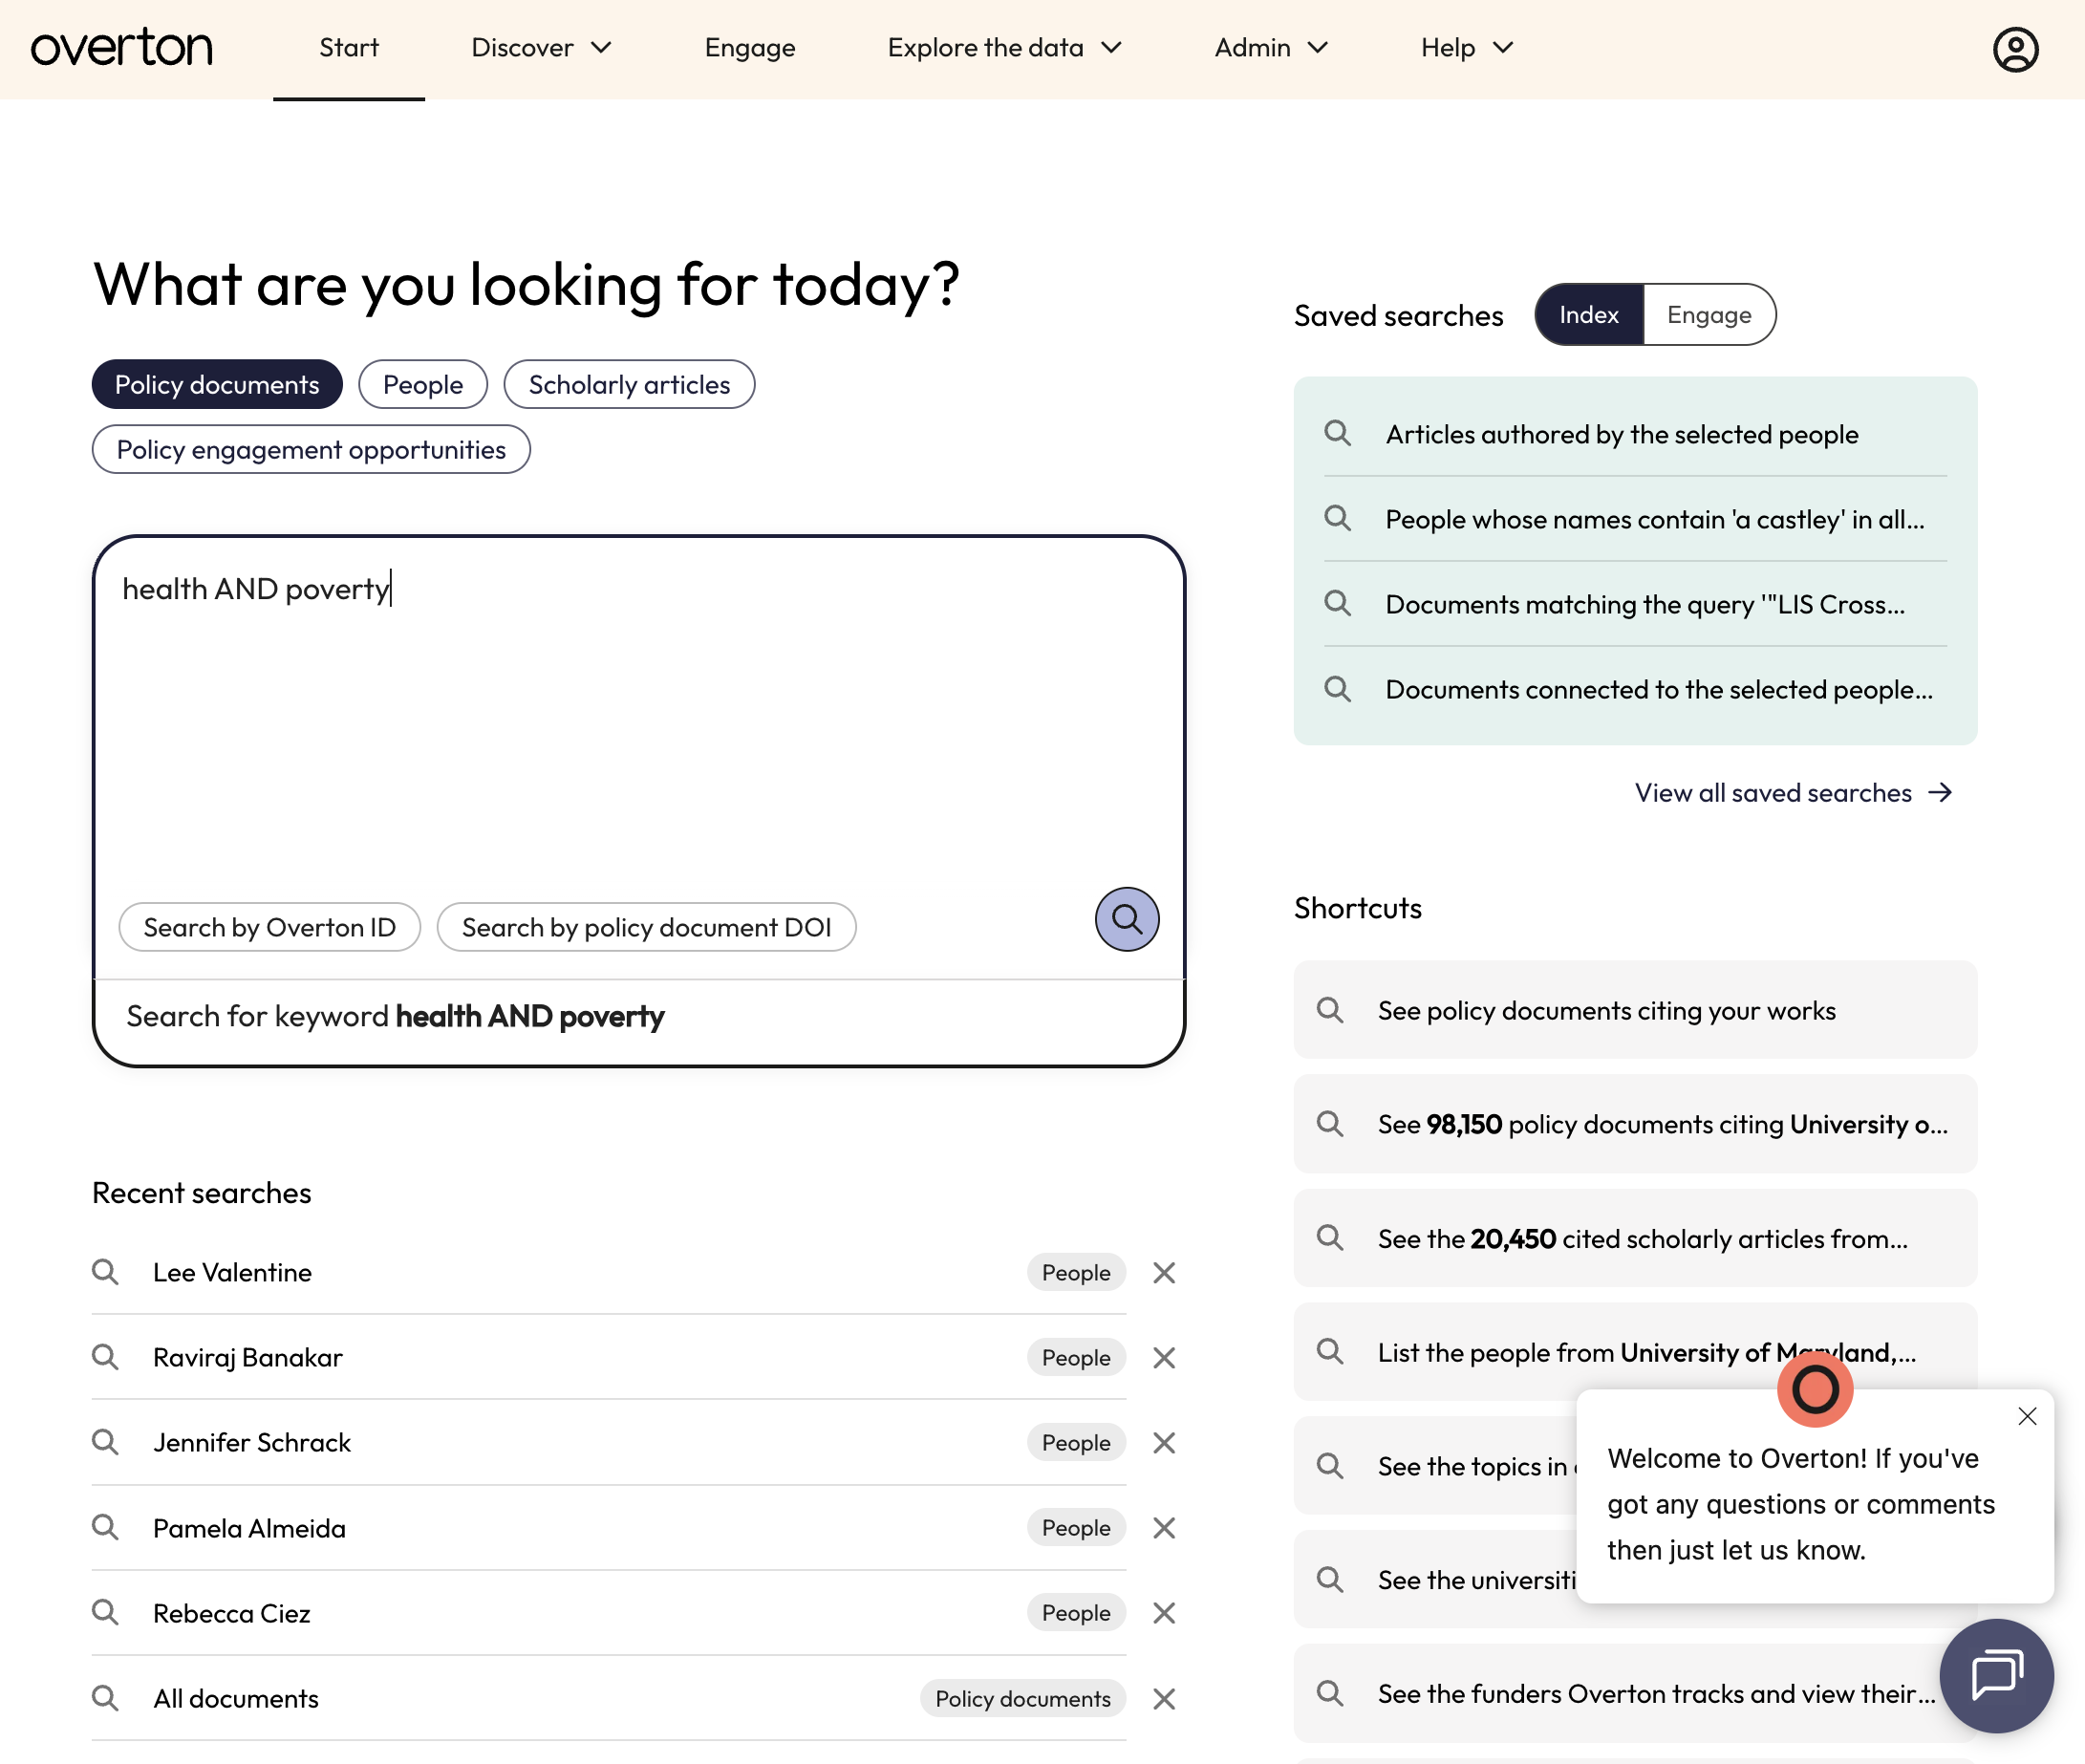Open the Engage navigation item
The image size is (2085, 1764).
(x=750, y=47)
